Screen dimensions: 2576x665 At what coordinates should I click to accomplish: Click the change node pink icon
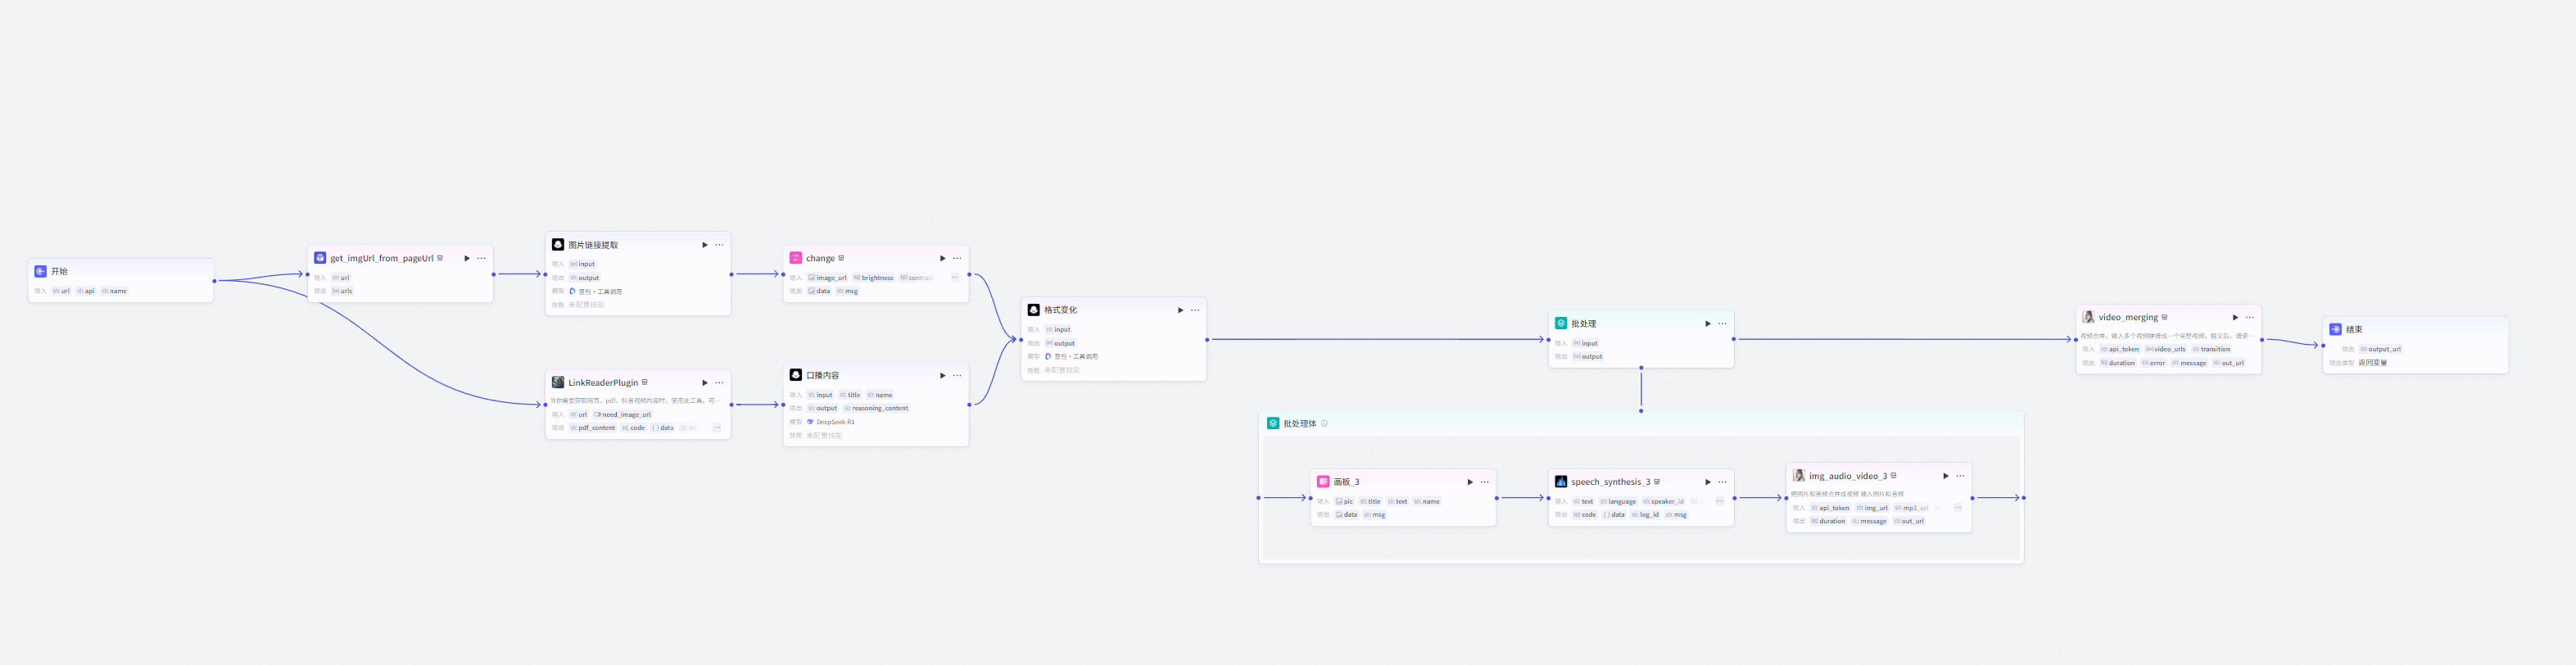click(x=795, y=258)
